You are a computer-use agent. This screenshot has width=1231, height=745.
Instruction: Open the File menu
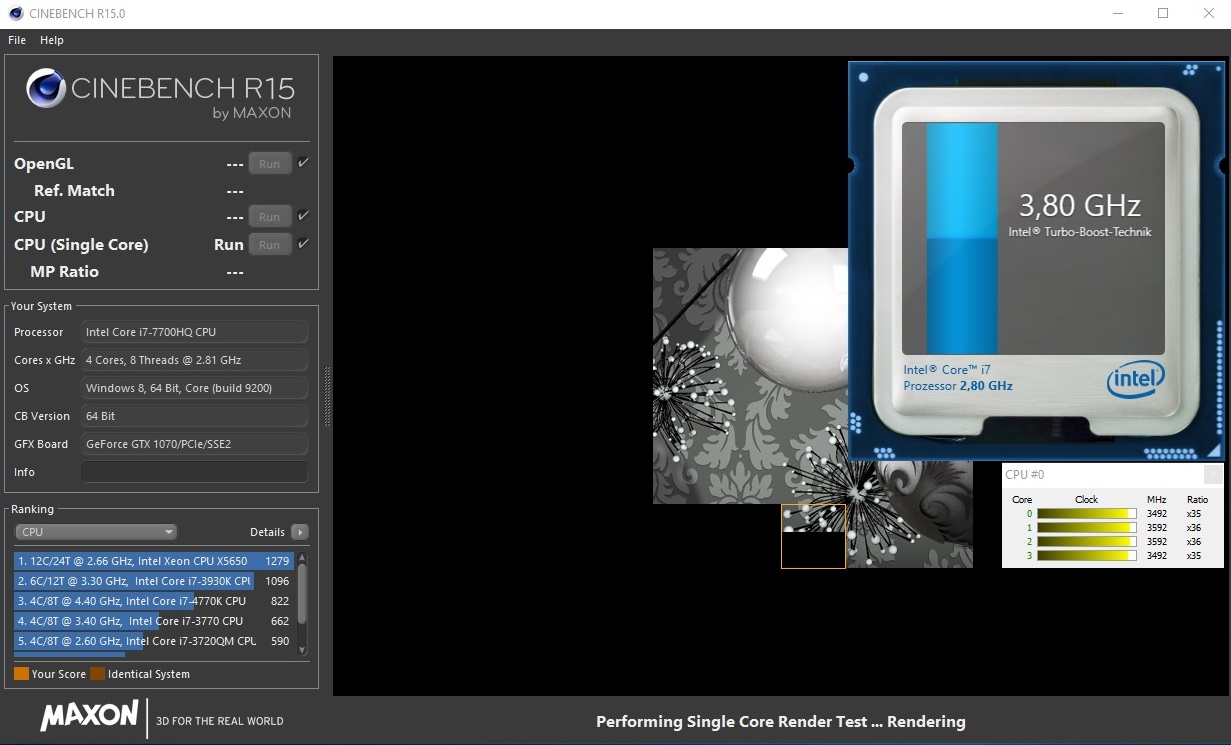17,40
